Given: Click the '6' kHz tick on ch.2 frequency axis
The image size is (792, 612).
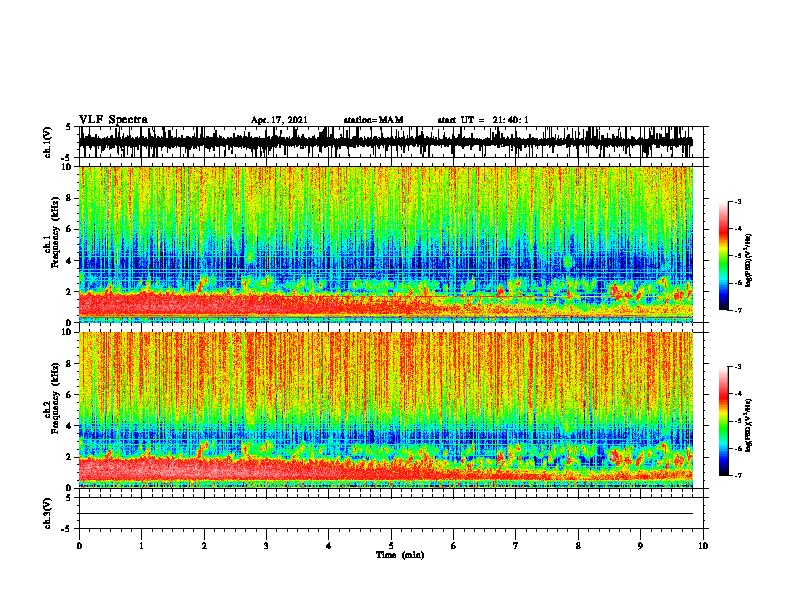Looking at the screenshot, I should pos(70,395).
